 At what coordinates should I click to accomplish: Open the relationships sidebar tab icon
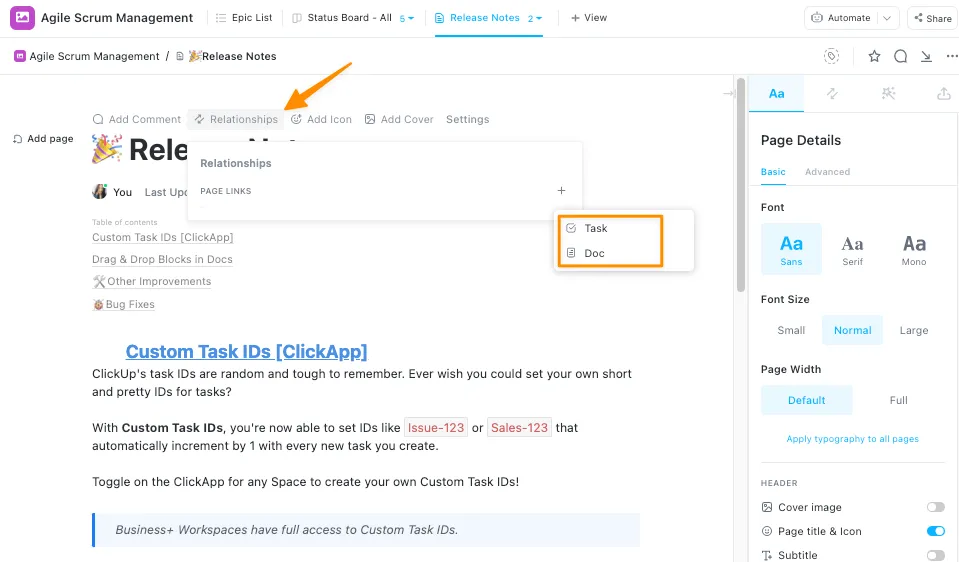[x=832, y=94]
